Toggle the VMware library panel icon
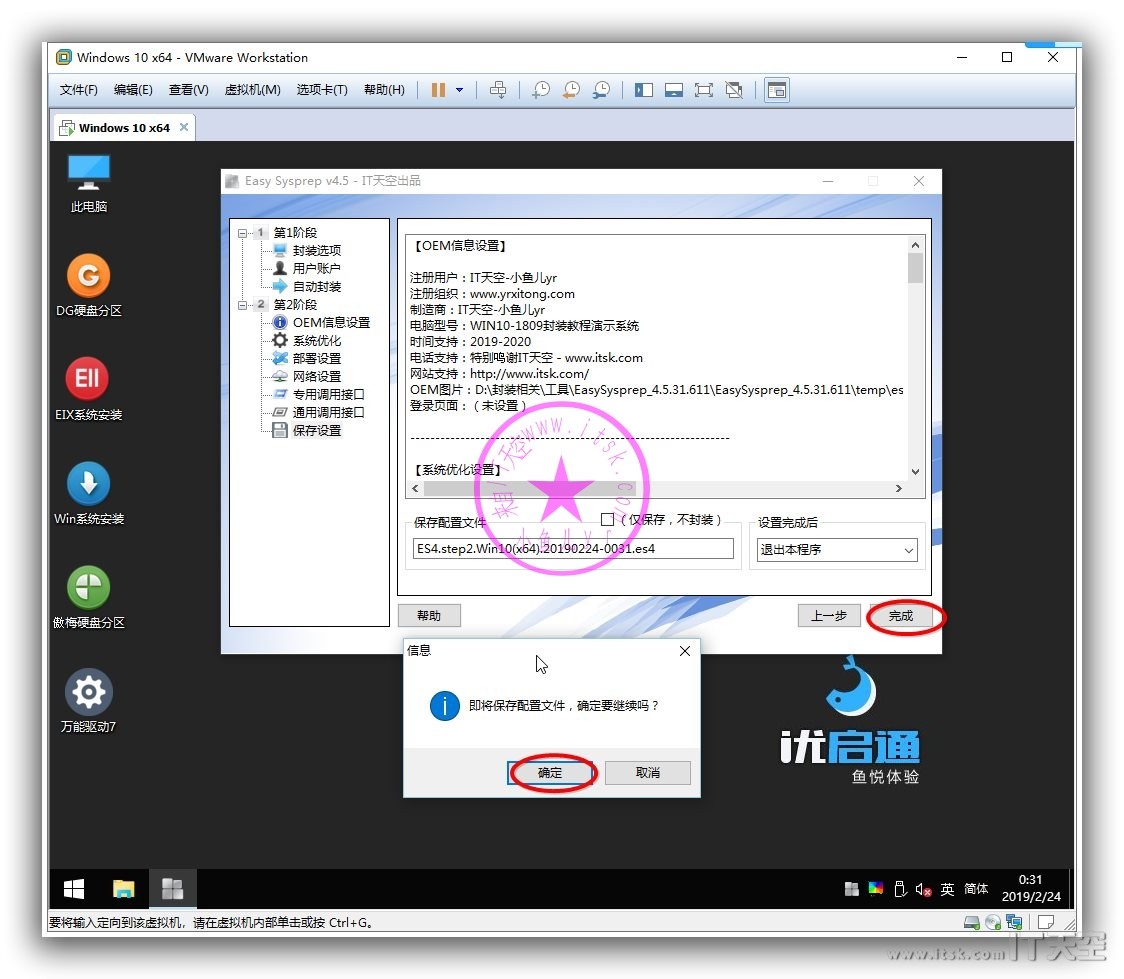Viewport: 1124px width, 979px height. pos(644,90)
